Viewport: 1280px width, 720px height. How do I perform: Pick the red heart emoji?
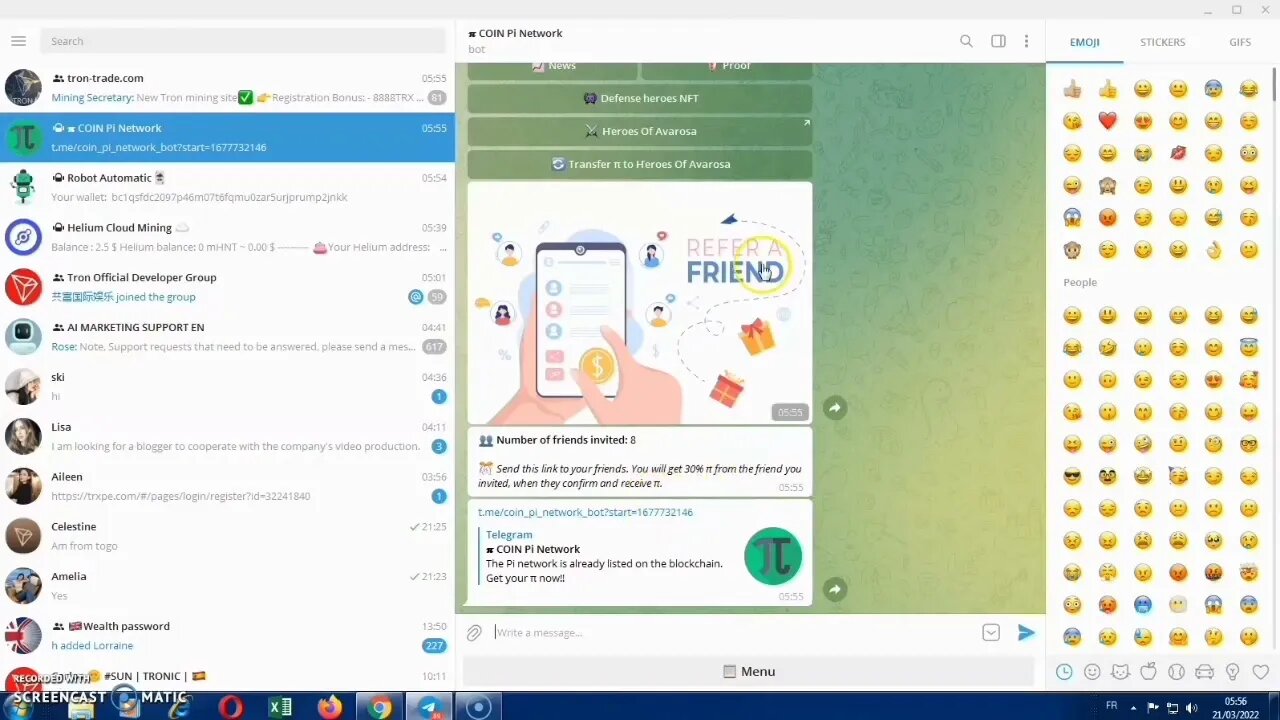[1107, 121]
